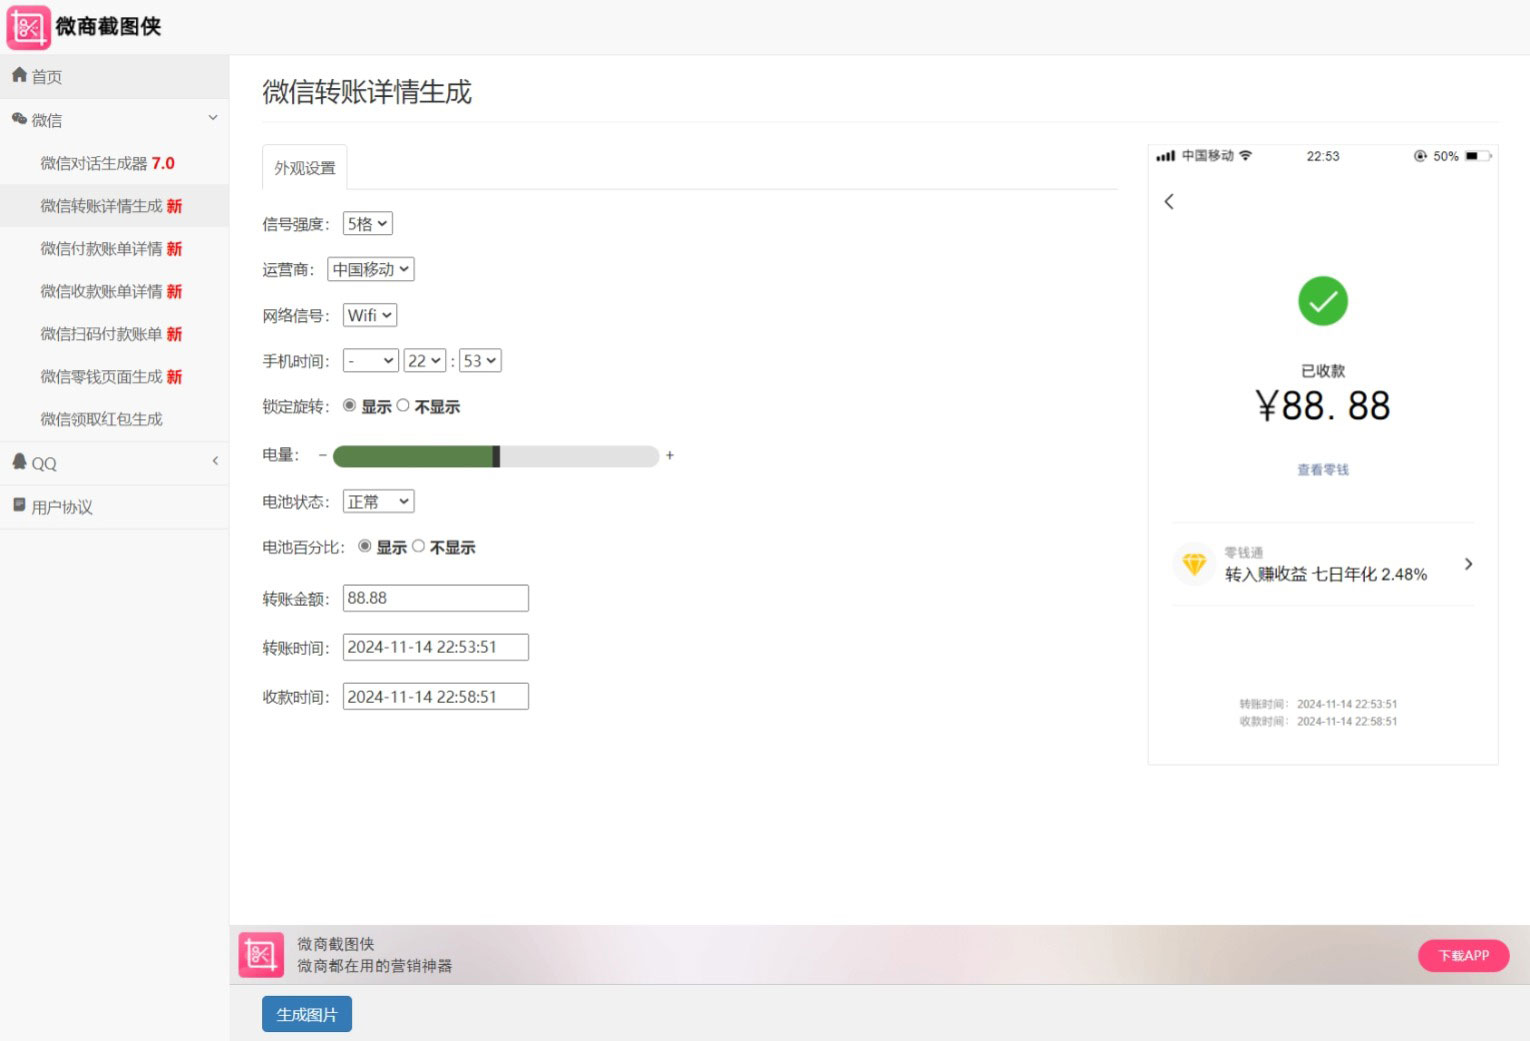Switch to the 外观设置 tab
This screenshot has width=1530, height=1041.
pyautogui.click(x=305, y=168)
